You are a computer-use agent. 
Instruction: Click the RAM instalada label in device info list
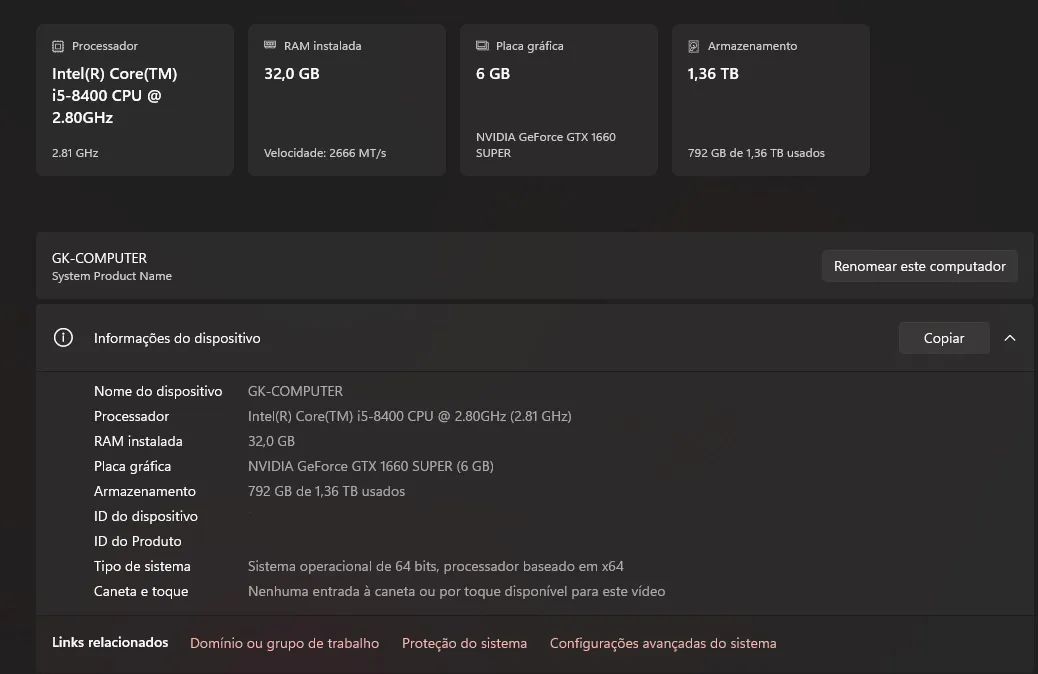(x=138, y=441)
